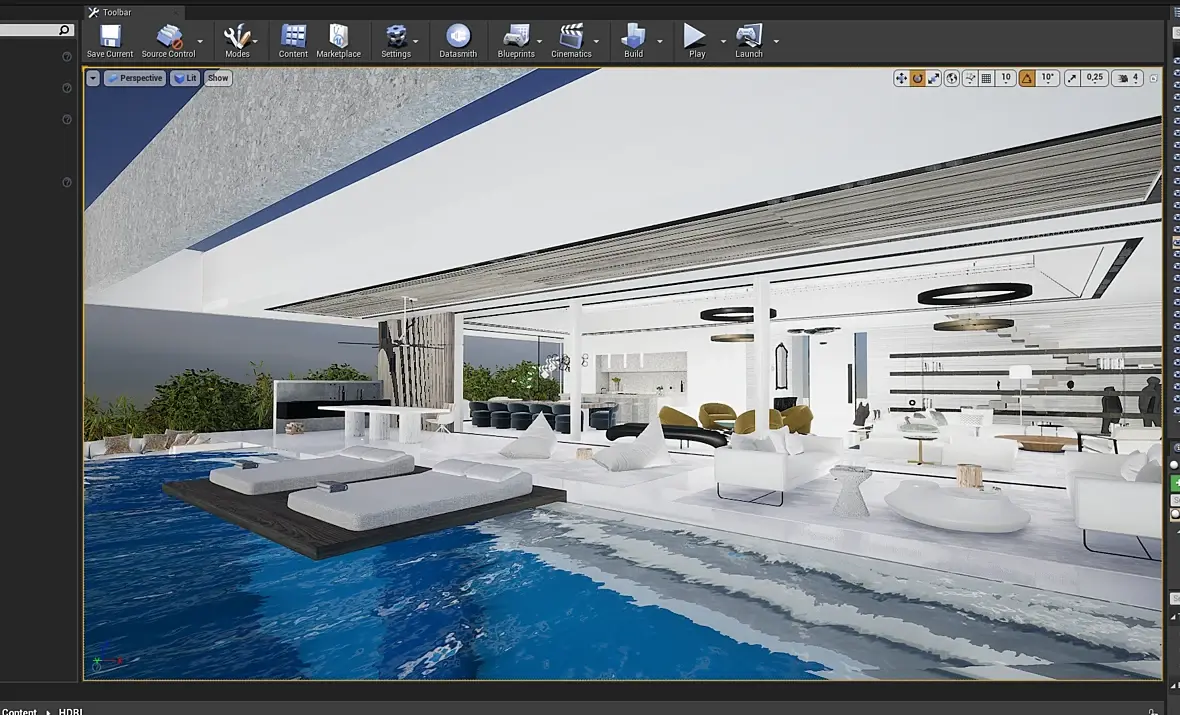Open the Settings toolbar item
Viewport: 1180px width, 715px height.
396,41
